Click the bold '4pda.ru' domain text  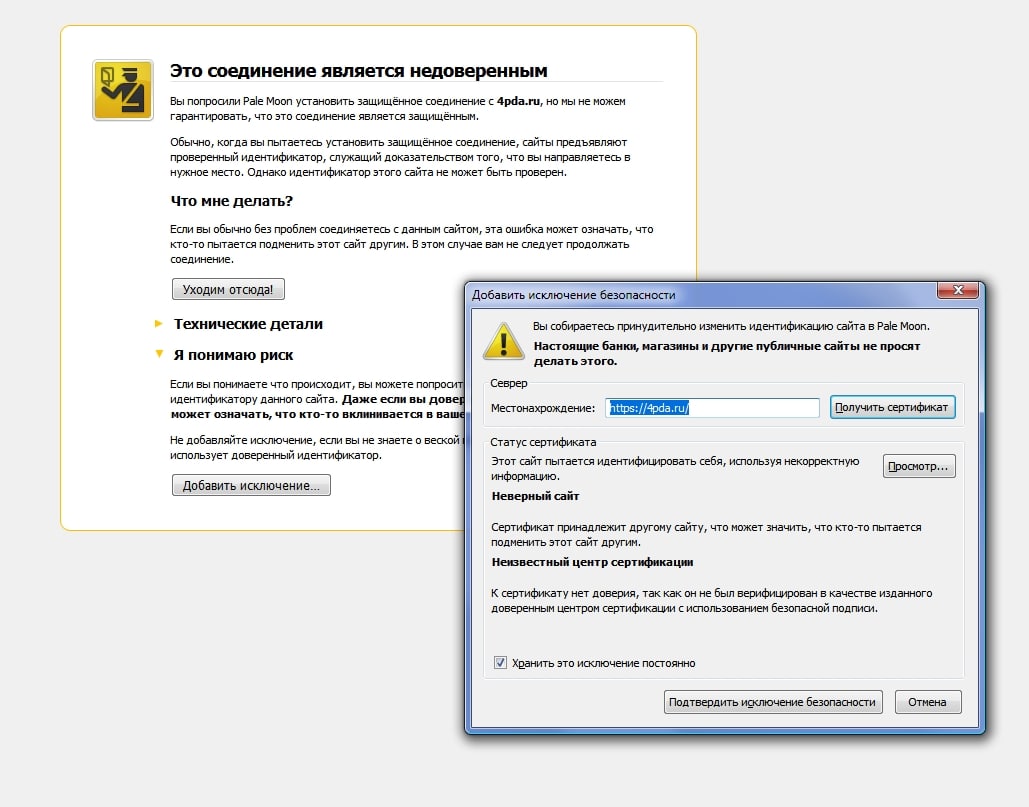(518, 101)
